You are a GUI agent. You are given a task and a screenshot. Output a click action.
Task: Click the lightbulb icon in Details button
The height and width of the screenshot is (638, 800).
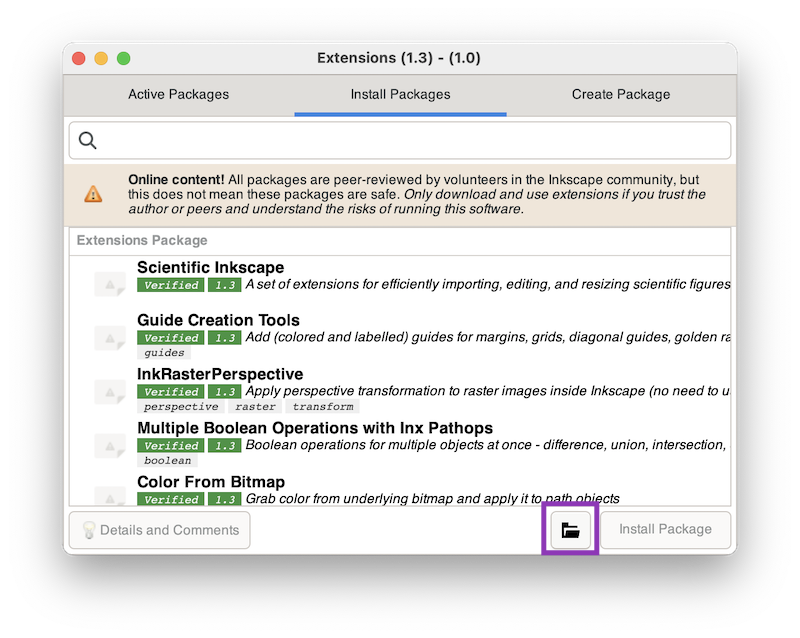(88, 530)
